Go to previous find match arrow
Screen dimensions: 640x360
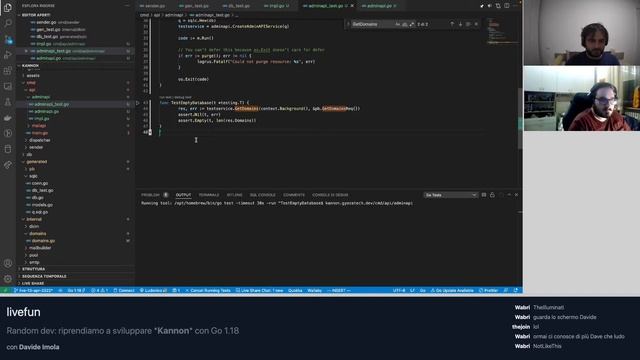coord(452,24)
